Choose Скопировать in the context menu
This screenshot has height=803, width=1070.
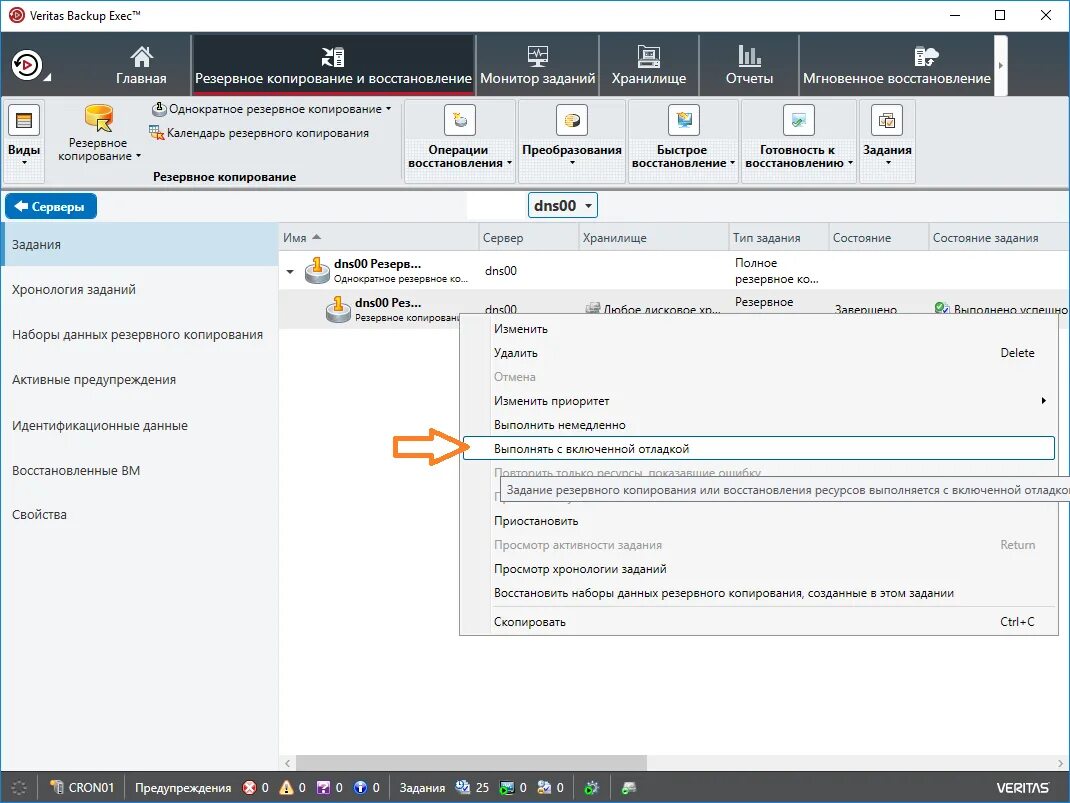[x=759, y=622]
